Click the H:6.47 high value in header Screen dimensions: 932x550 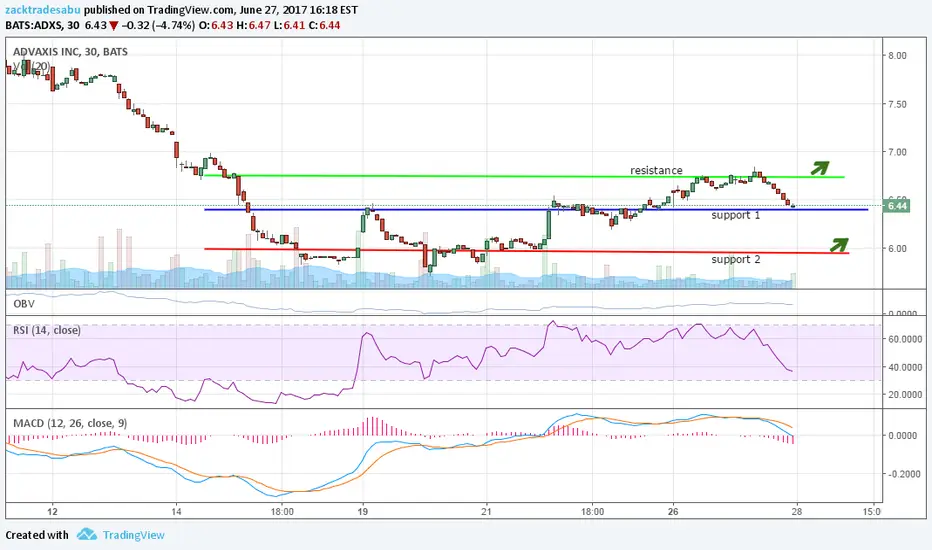point(254,26)
